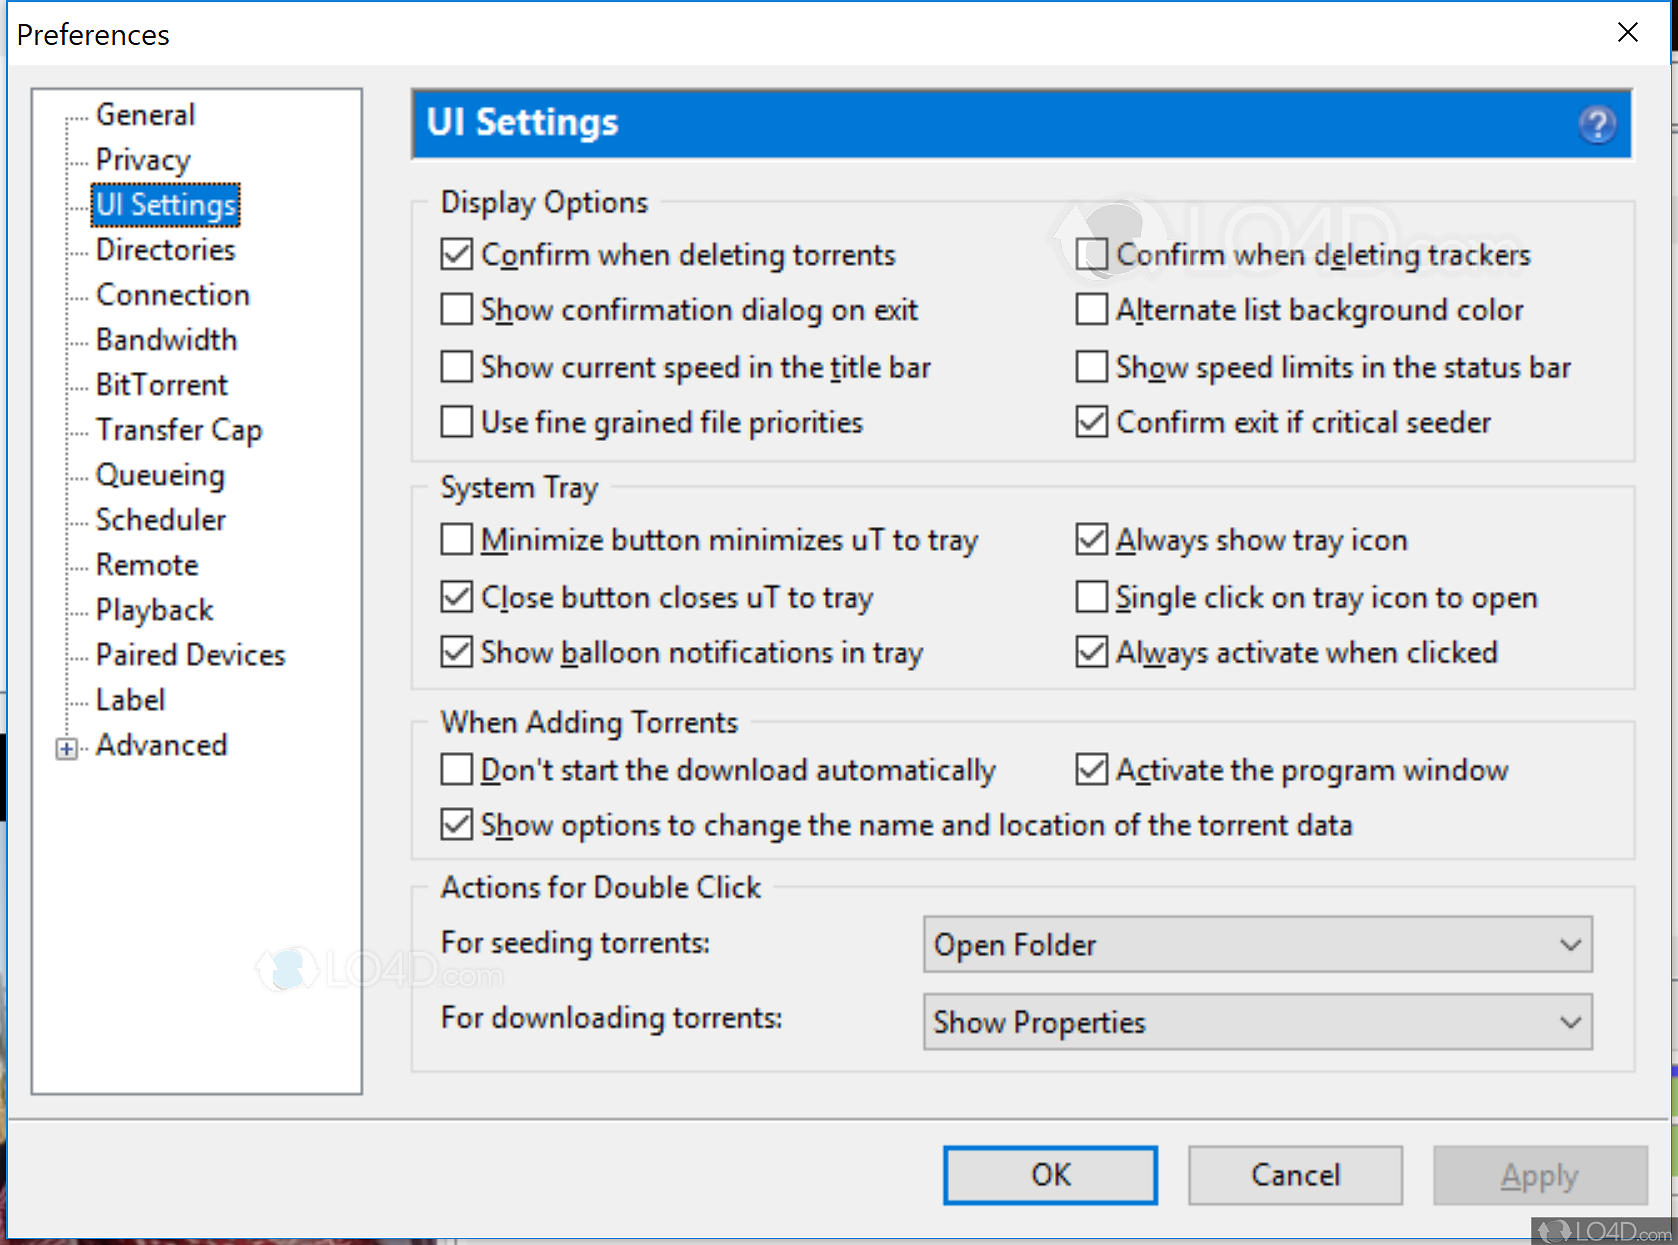Go to the Scheduler settings section
This screenshot has height=1245, width=1678.
coord(160,520)
